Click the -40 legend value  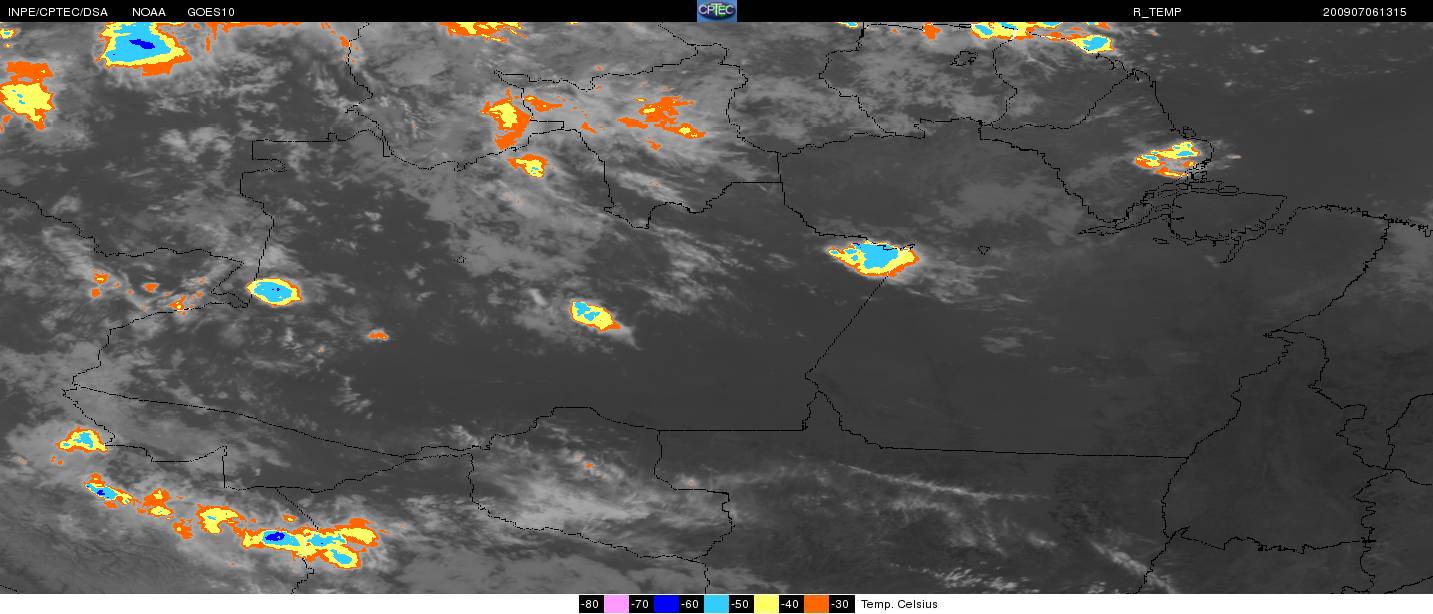coord(791,604)
